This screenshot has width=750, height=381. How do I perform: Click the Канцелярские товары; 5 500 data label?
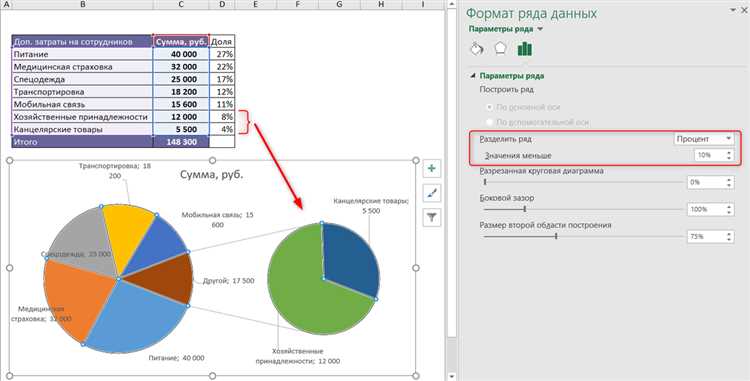(x=371, y=206)
